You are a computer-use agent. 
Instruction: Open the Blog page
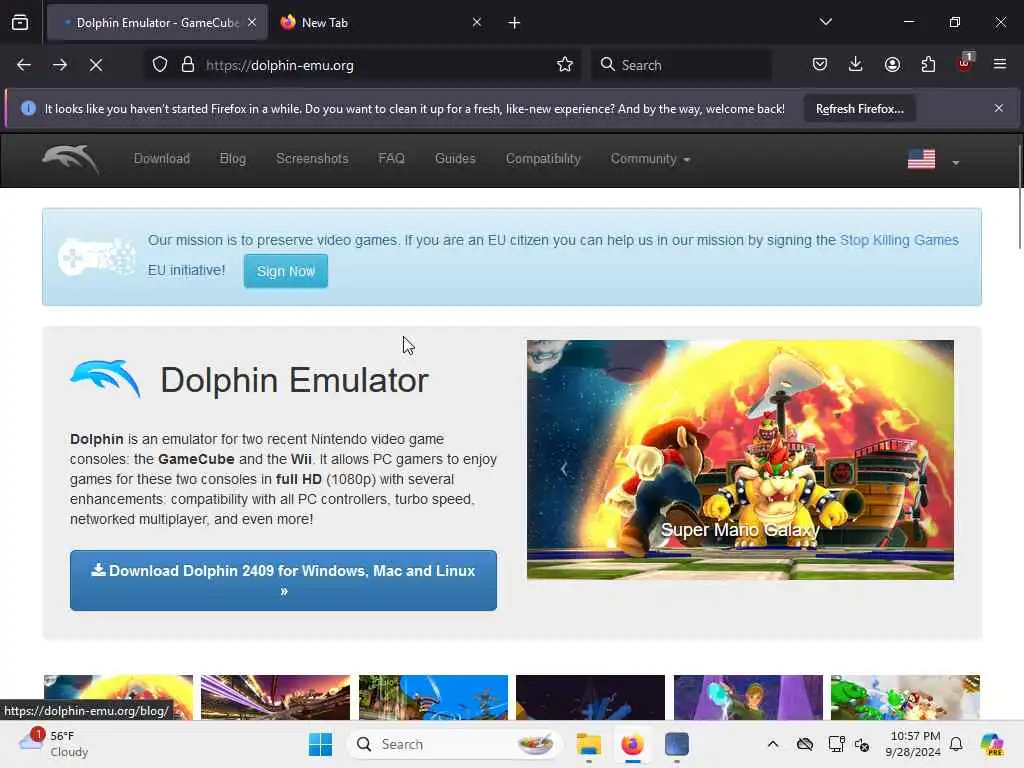(x=232, y=159)
